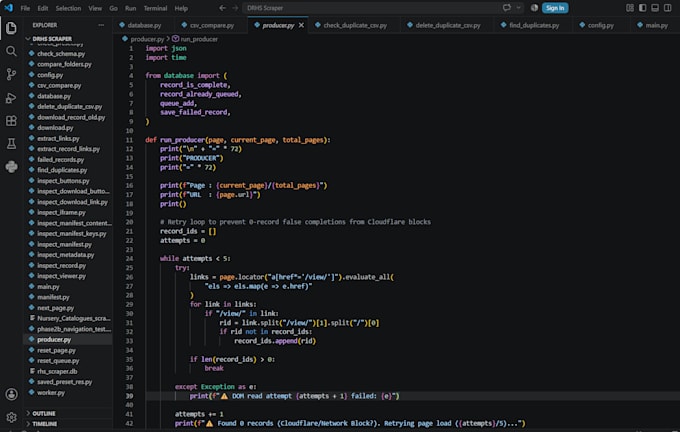Go back with the navigation arrow
Screen dimensions: 680x432
[x=222, y=8]
